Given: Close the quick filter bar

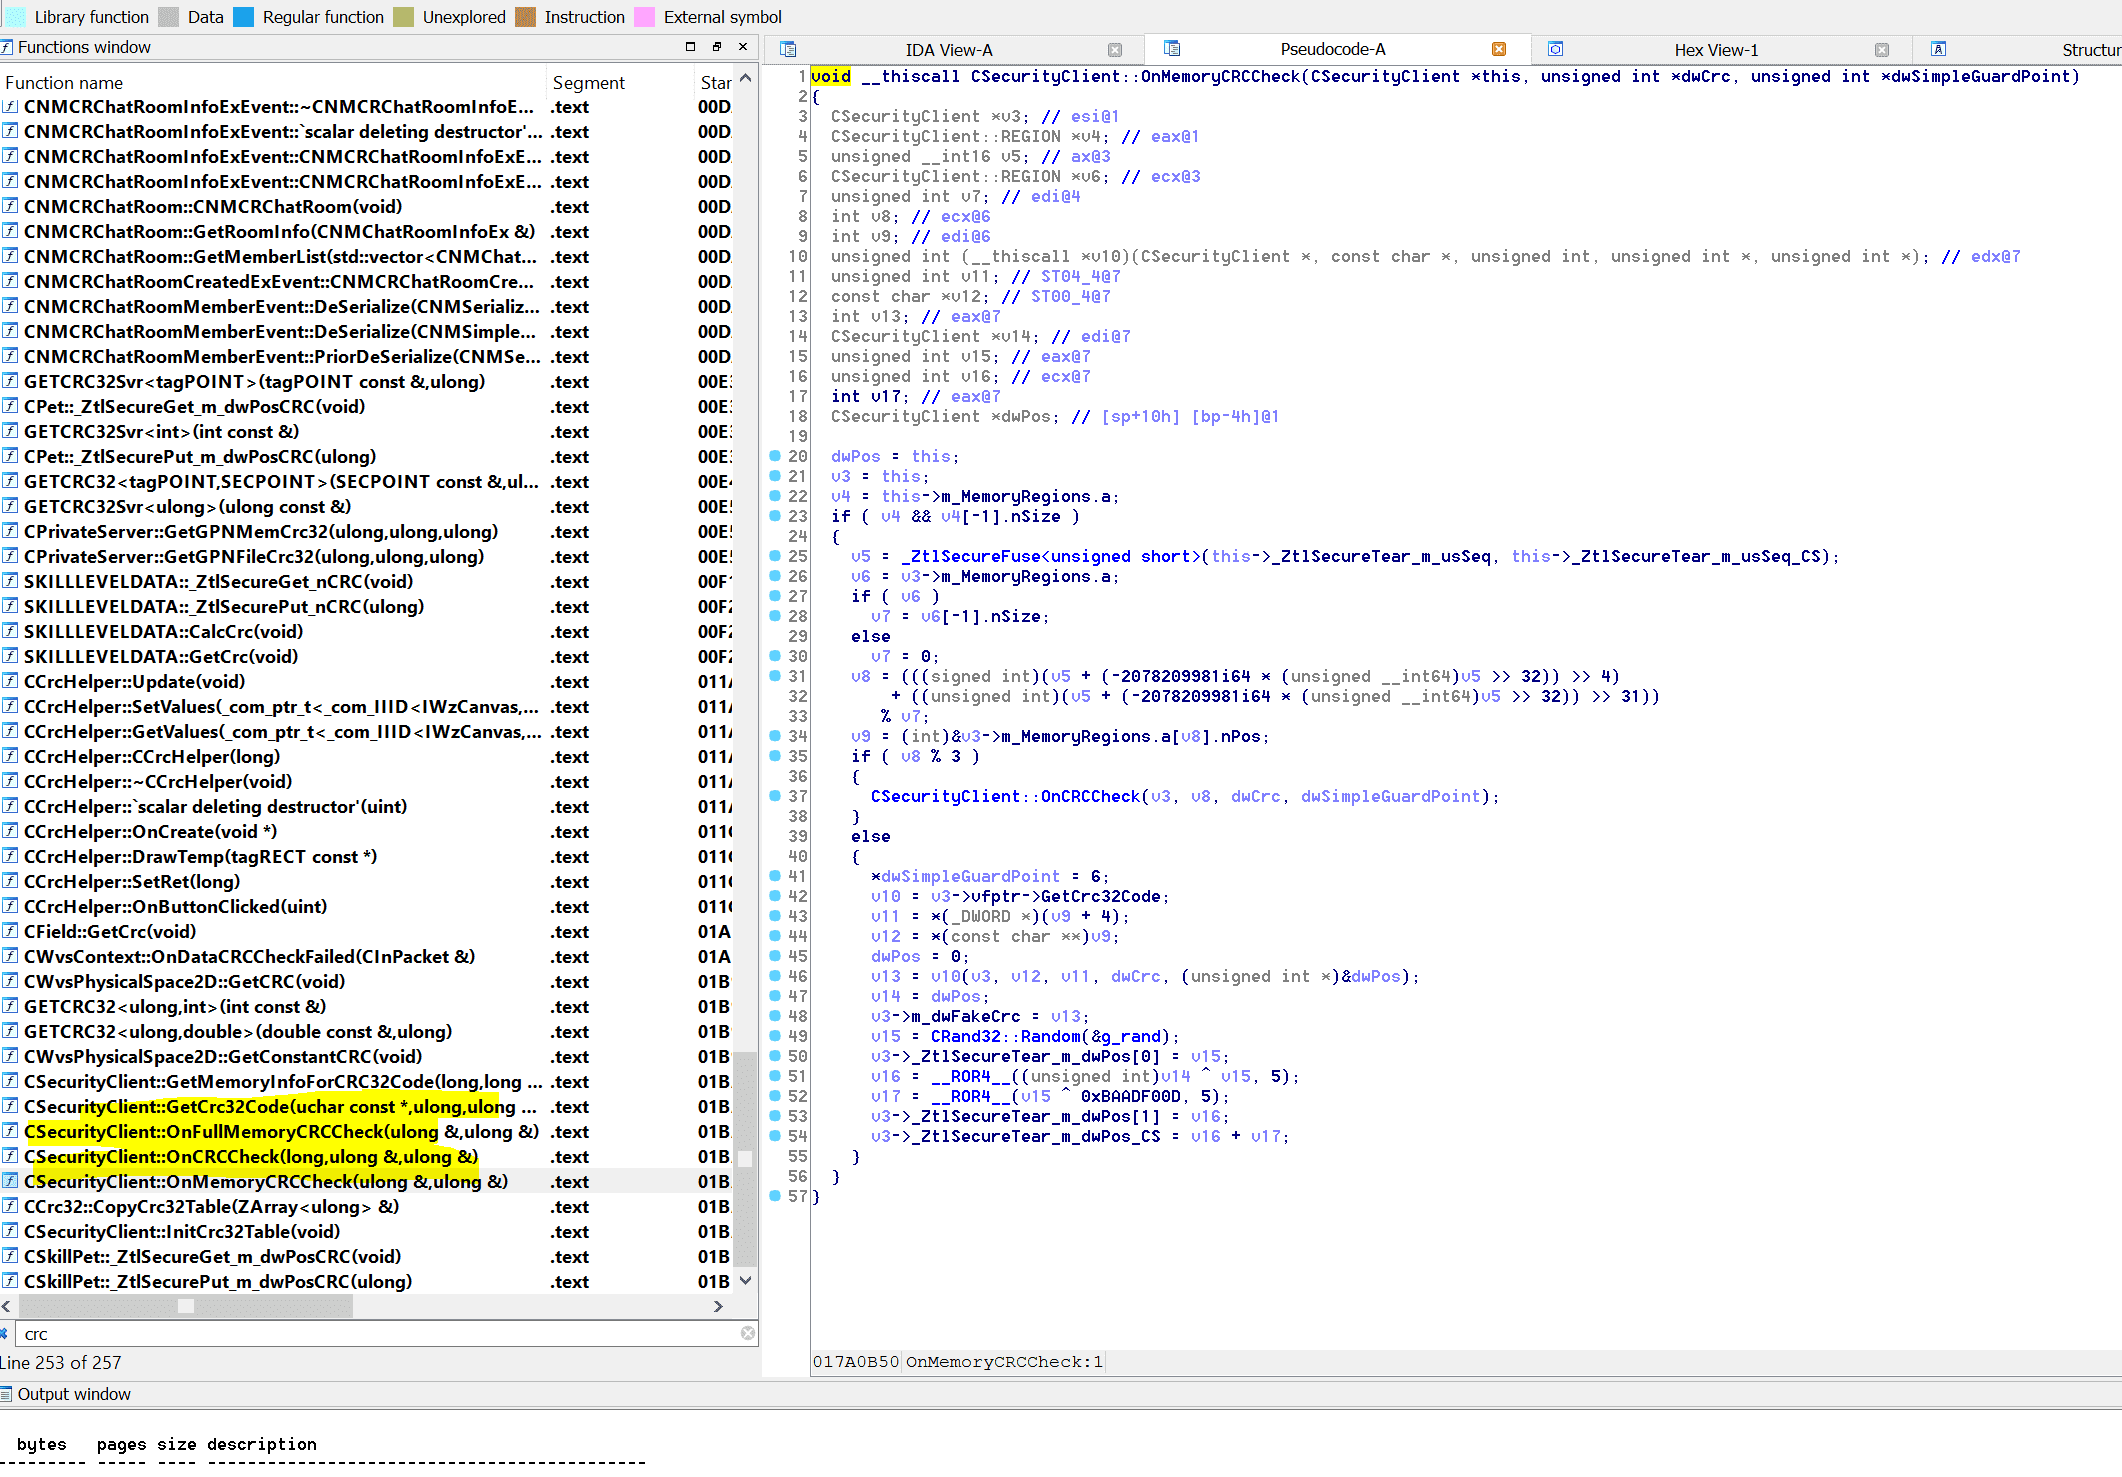Looking at the screenshot, I should [4, 1333].
